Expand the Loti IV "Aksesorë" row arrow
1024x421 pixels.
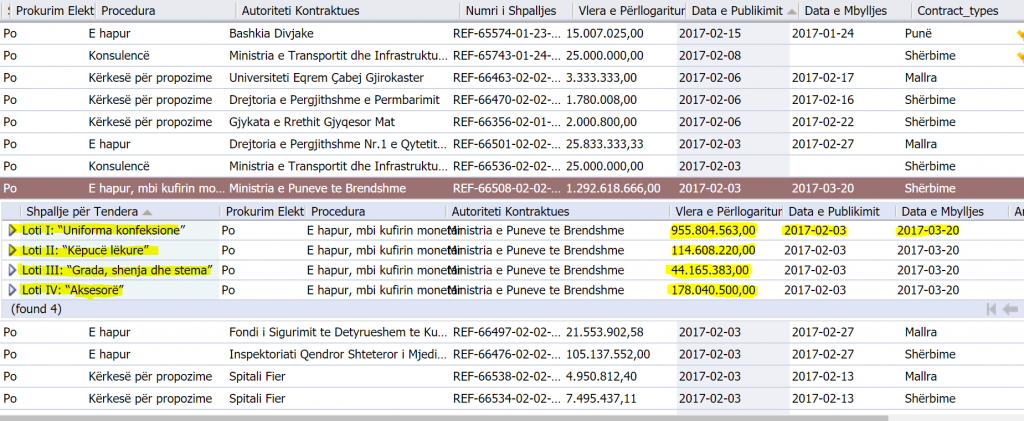(x=13, y=290)
